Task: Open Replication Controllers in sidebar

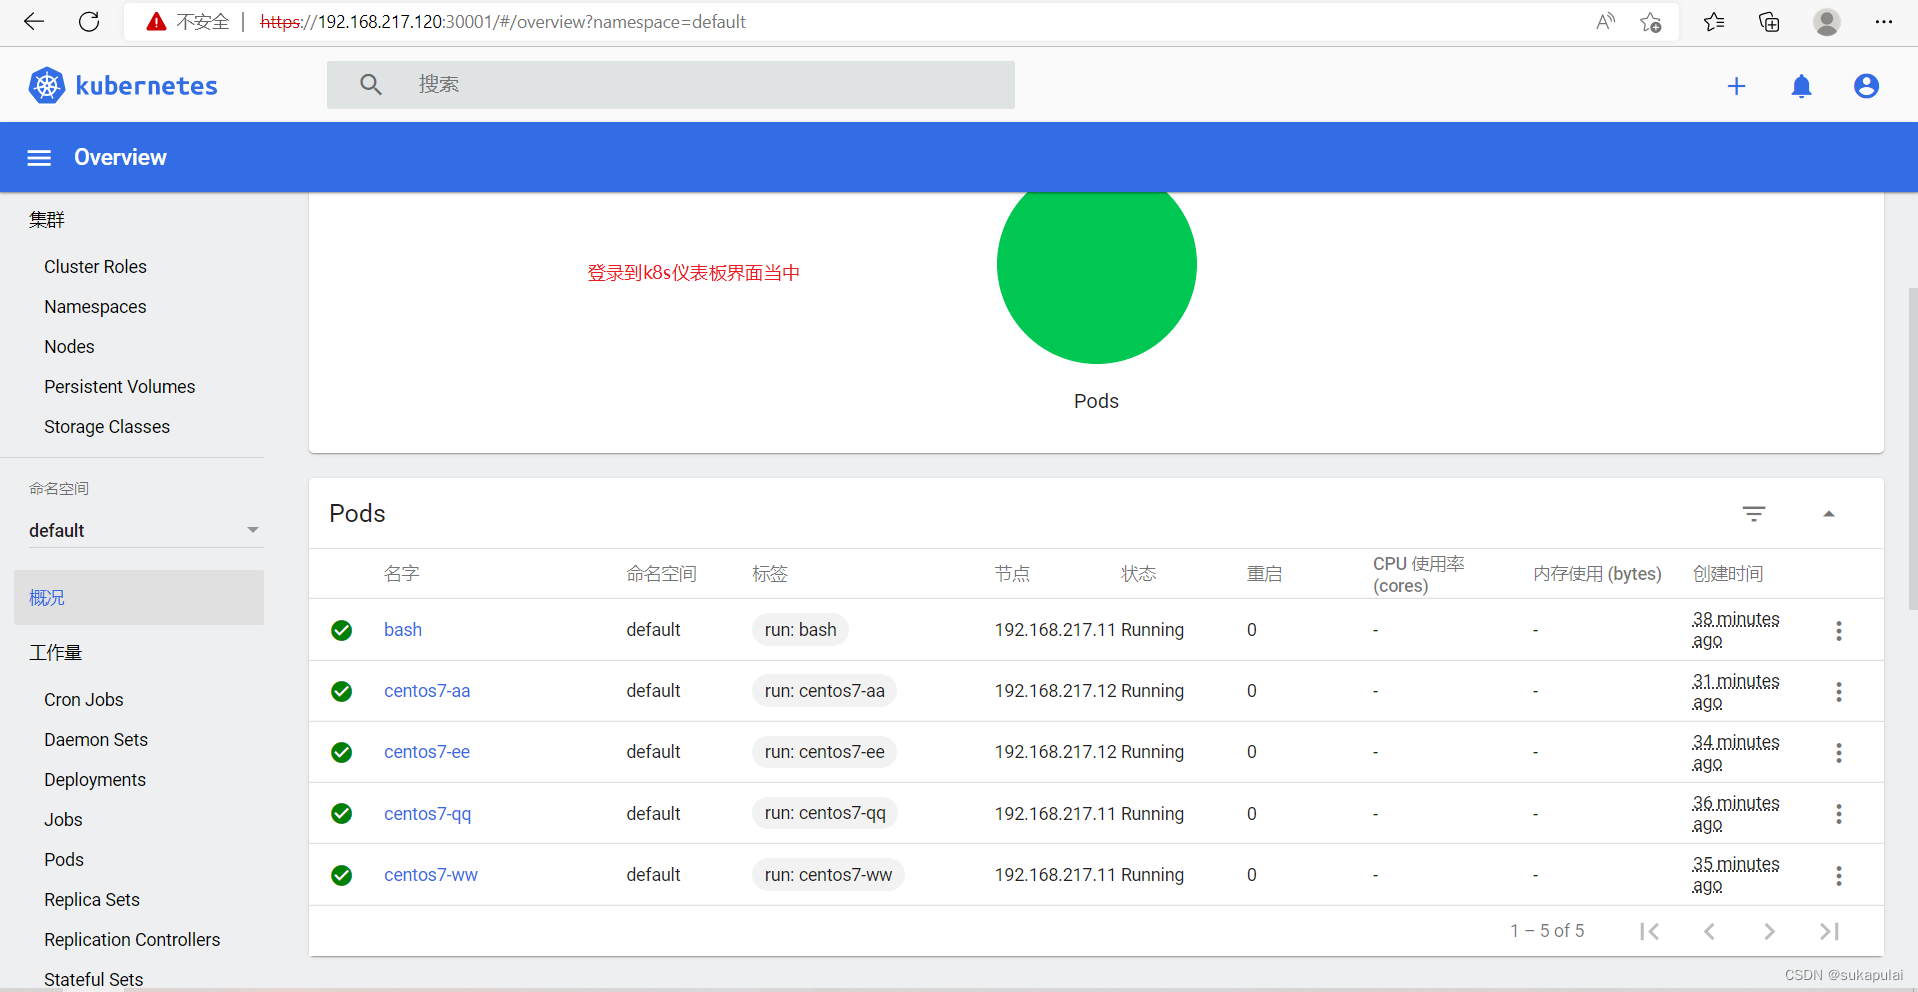Action: (132, 940)
